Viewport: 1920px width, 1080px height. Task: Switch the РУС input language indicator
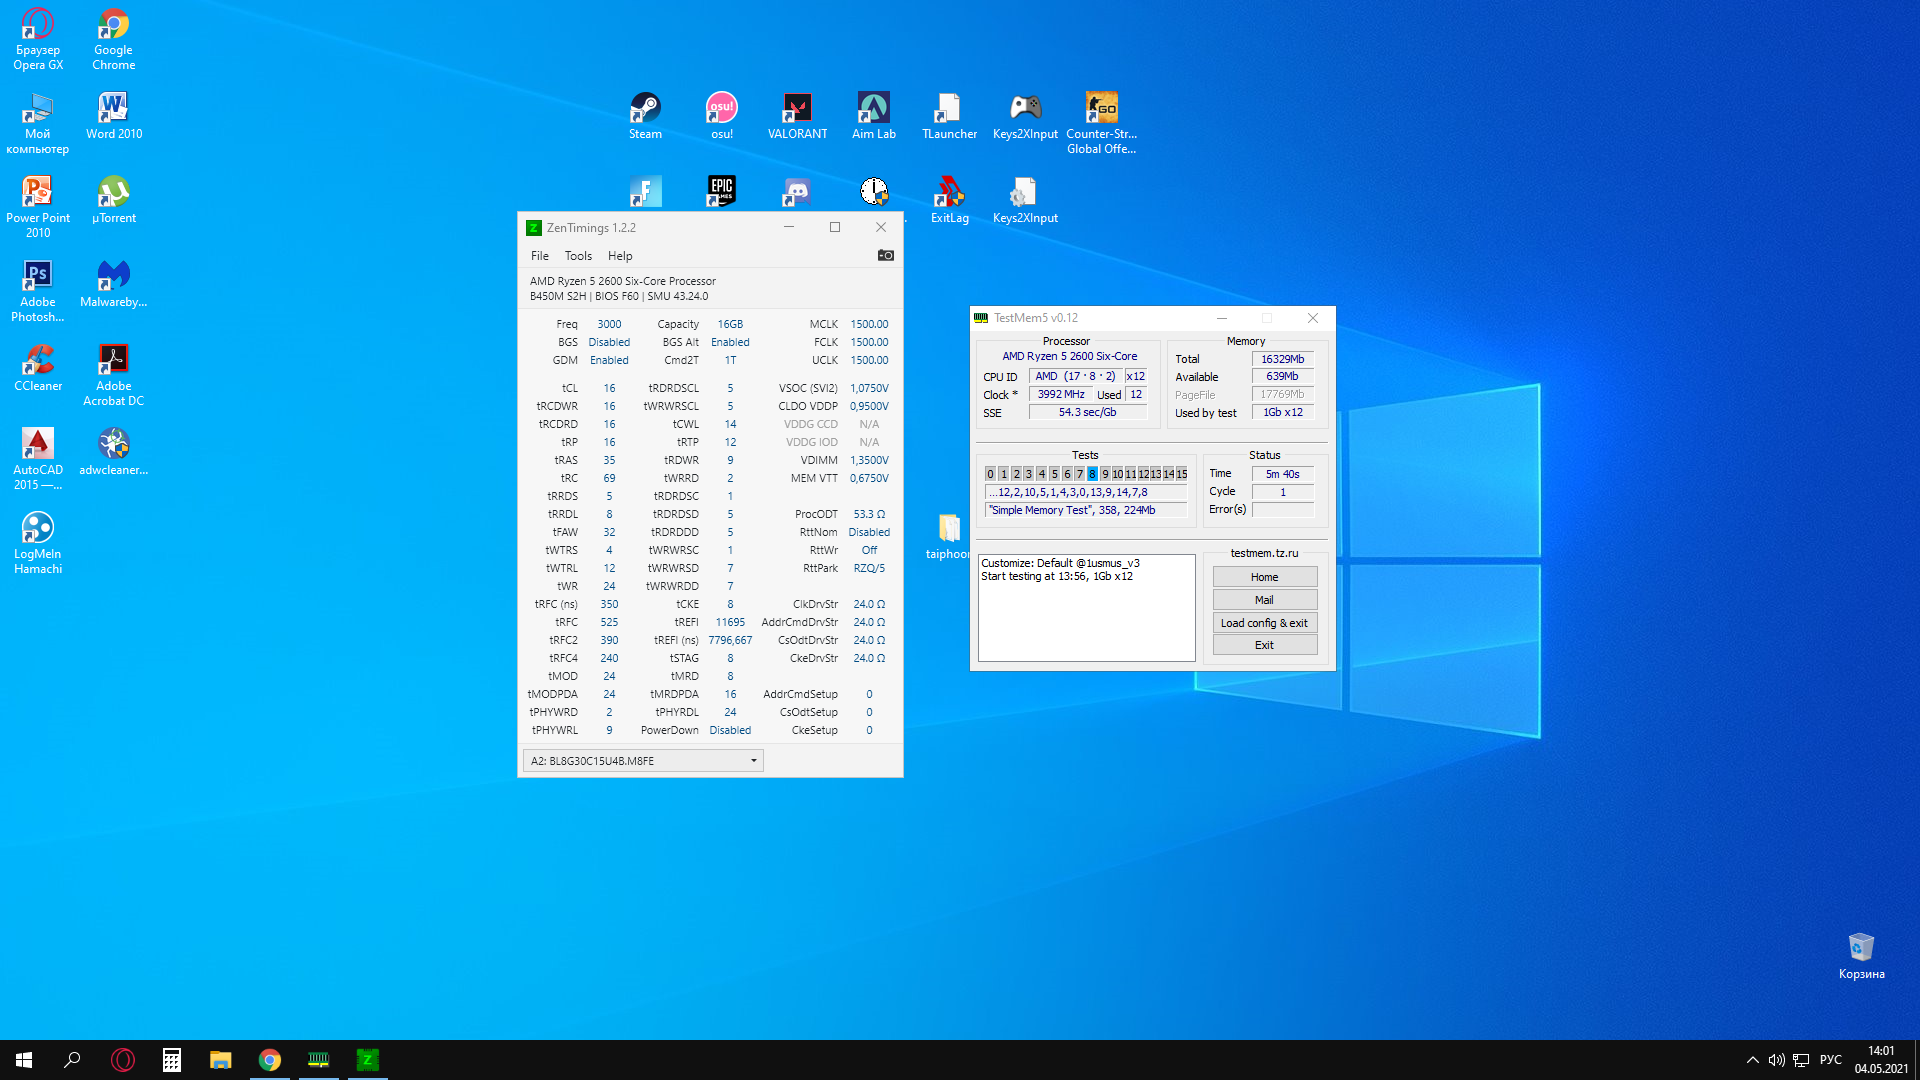coord(1830,1060)
